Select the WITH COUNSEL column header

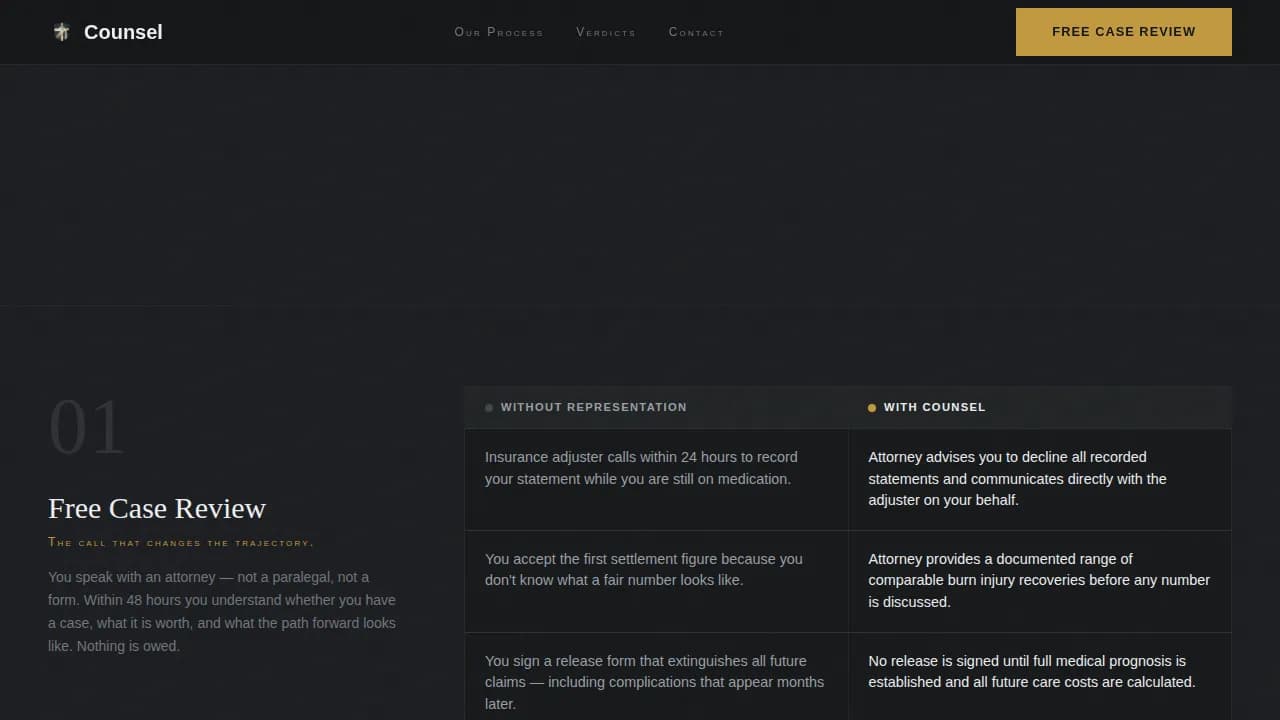(935, 407)
